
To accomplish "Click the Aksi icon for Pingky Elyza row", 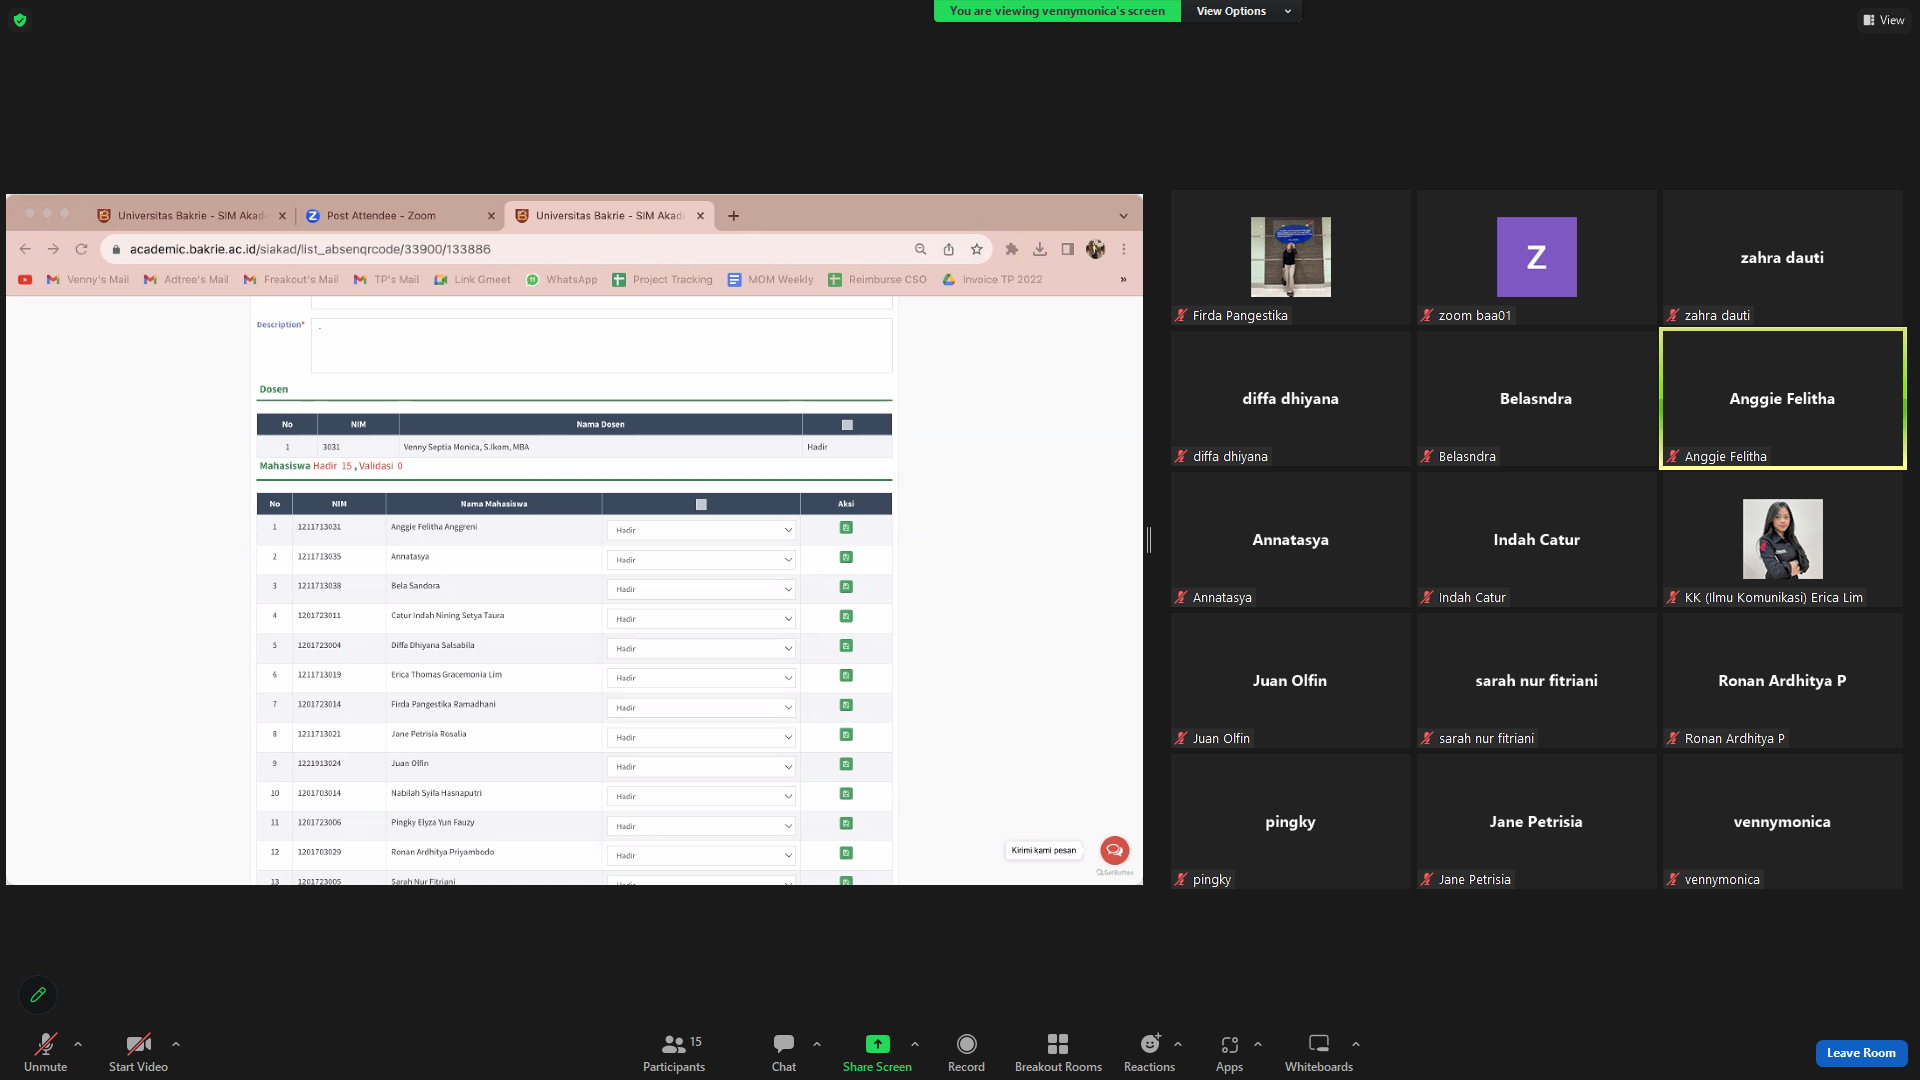I will point(846,823).
